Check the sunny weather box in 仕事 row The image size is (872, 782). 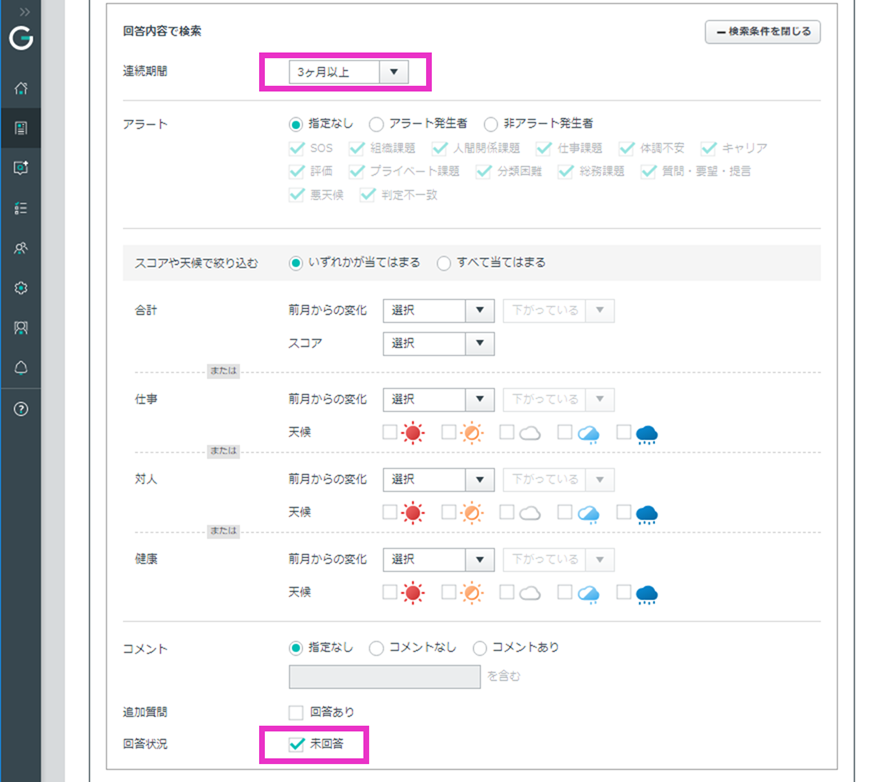[x=390, y=432]
